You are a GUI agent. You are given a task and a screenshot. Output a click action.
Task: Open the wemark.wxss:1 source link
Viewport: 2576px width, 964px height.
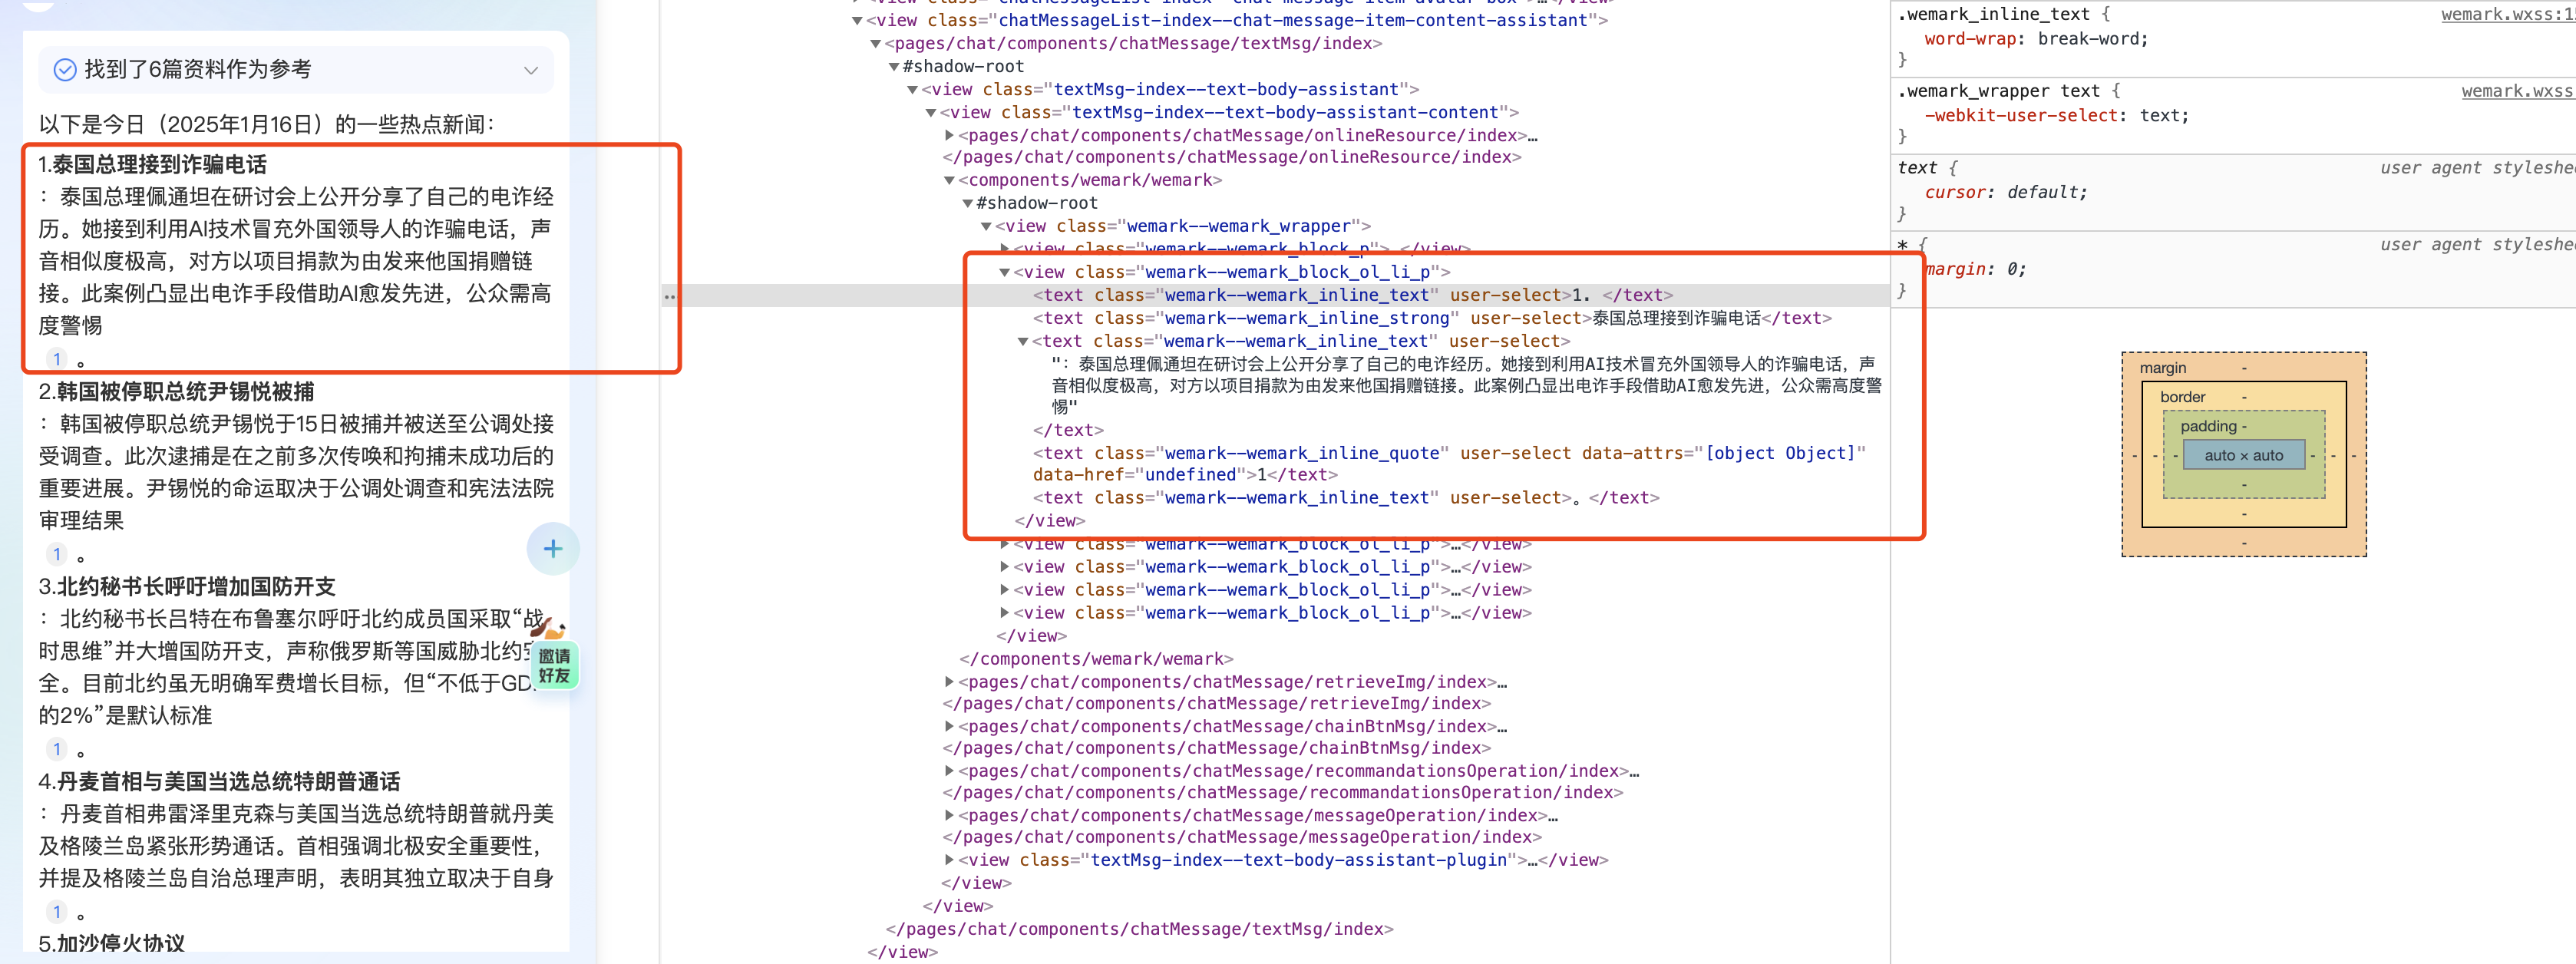[x=2506, y=14]
